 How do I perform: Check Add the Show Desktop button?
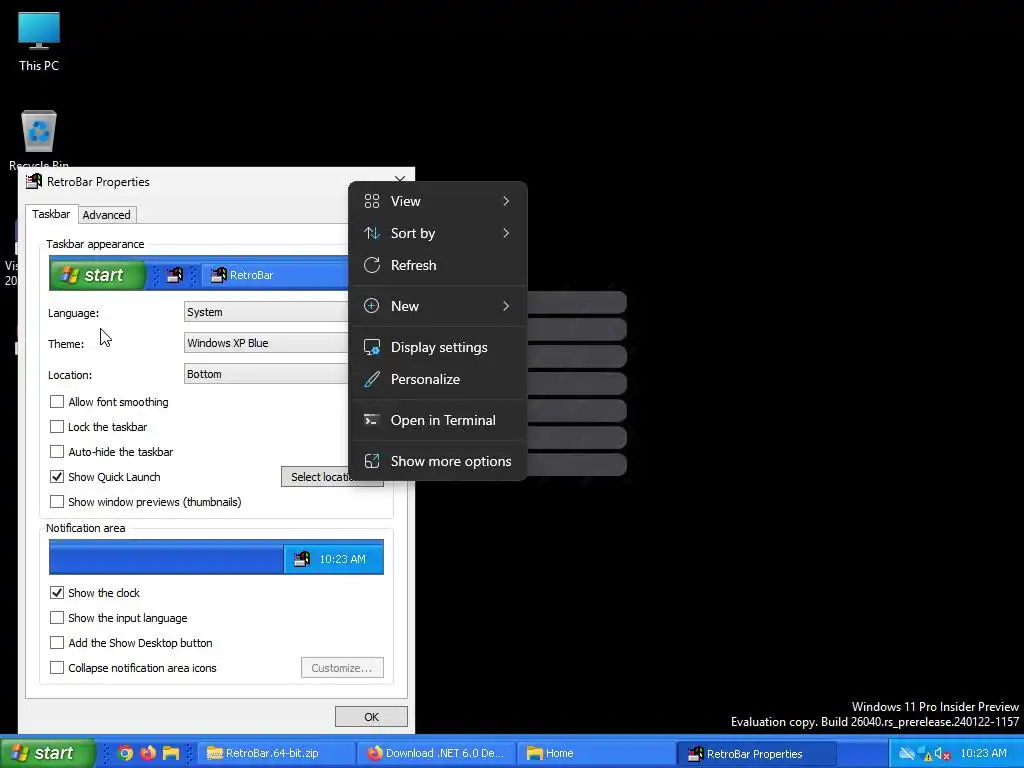[x=57, y=643]
